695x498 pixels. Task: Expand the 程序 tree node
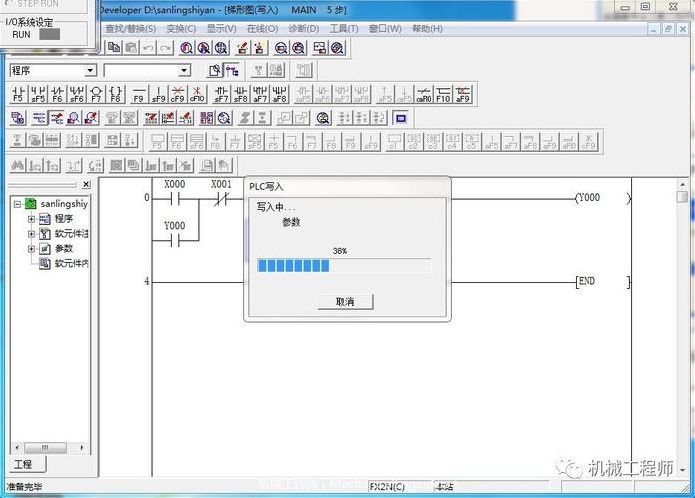31,219
